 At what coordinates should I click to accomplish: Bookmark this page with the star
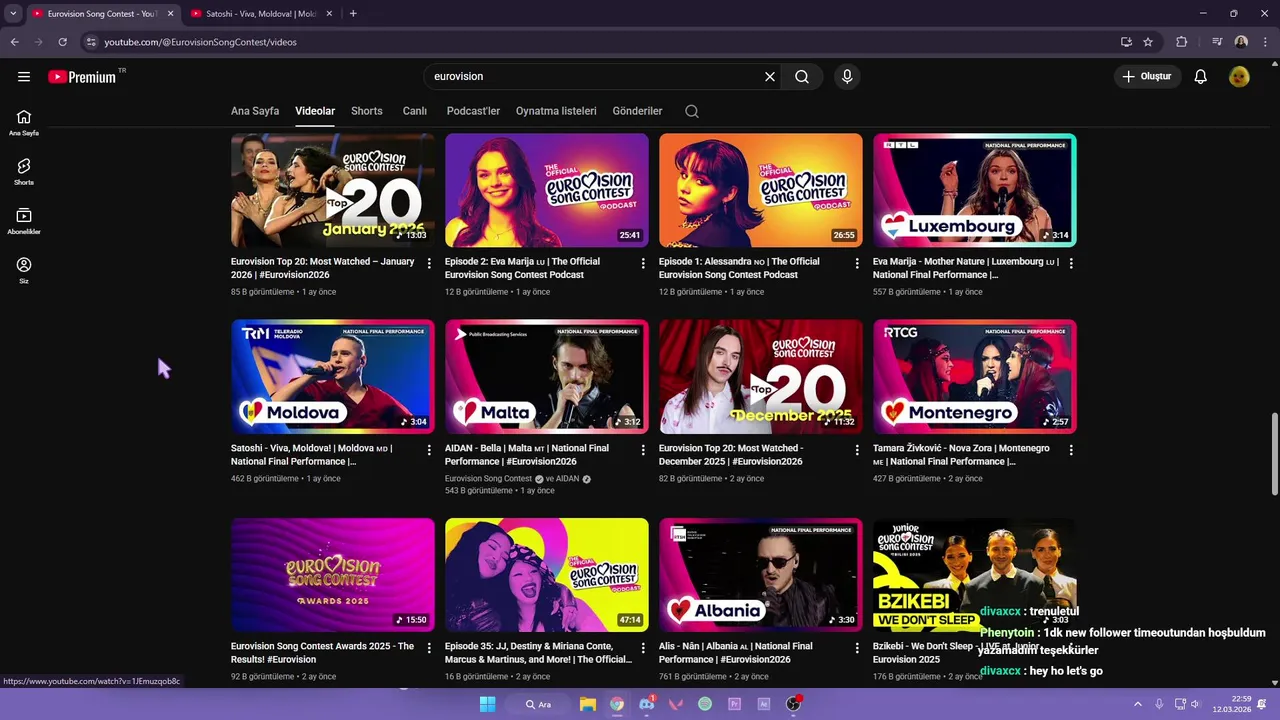point(1148,42)
